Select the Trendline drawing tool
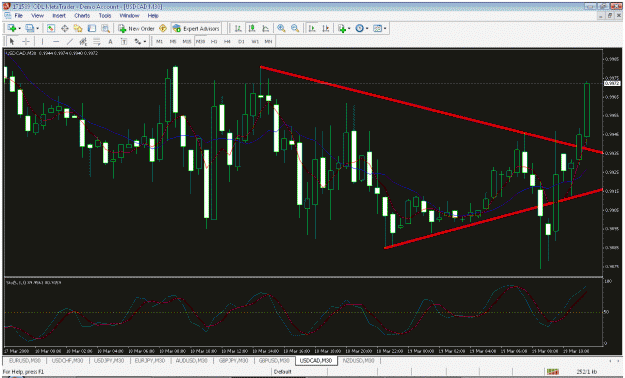625x378 pixels. 69,41
